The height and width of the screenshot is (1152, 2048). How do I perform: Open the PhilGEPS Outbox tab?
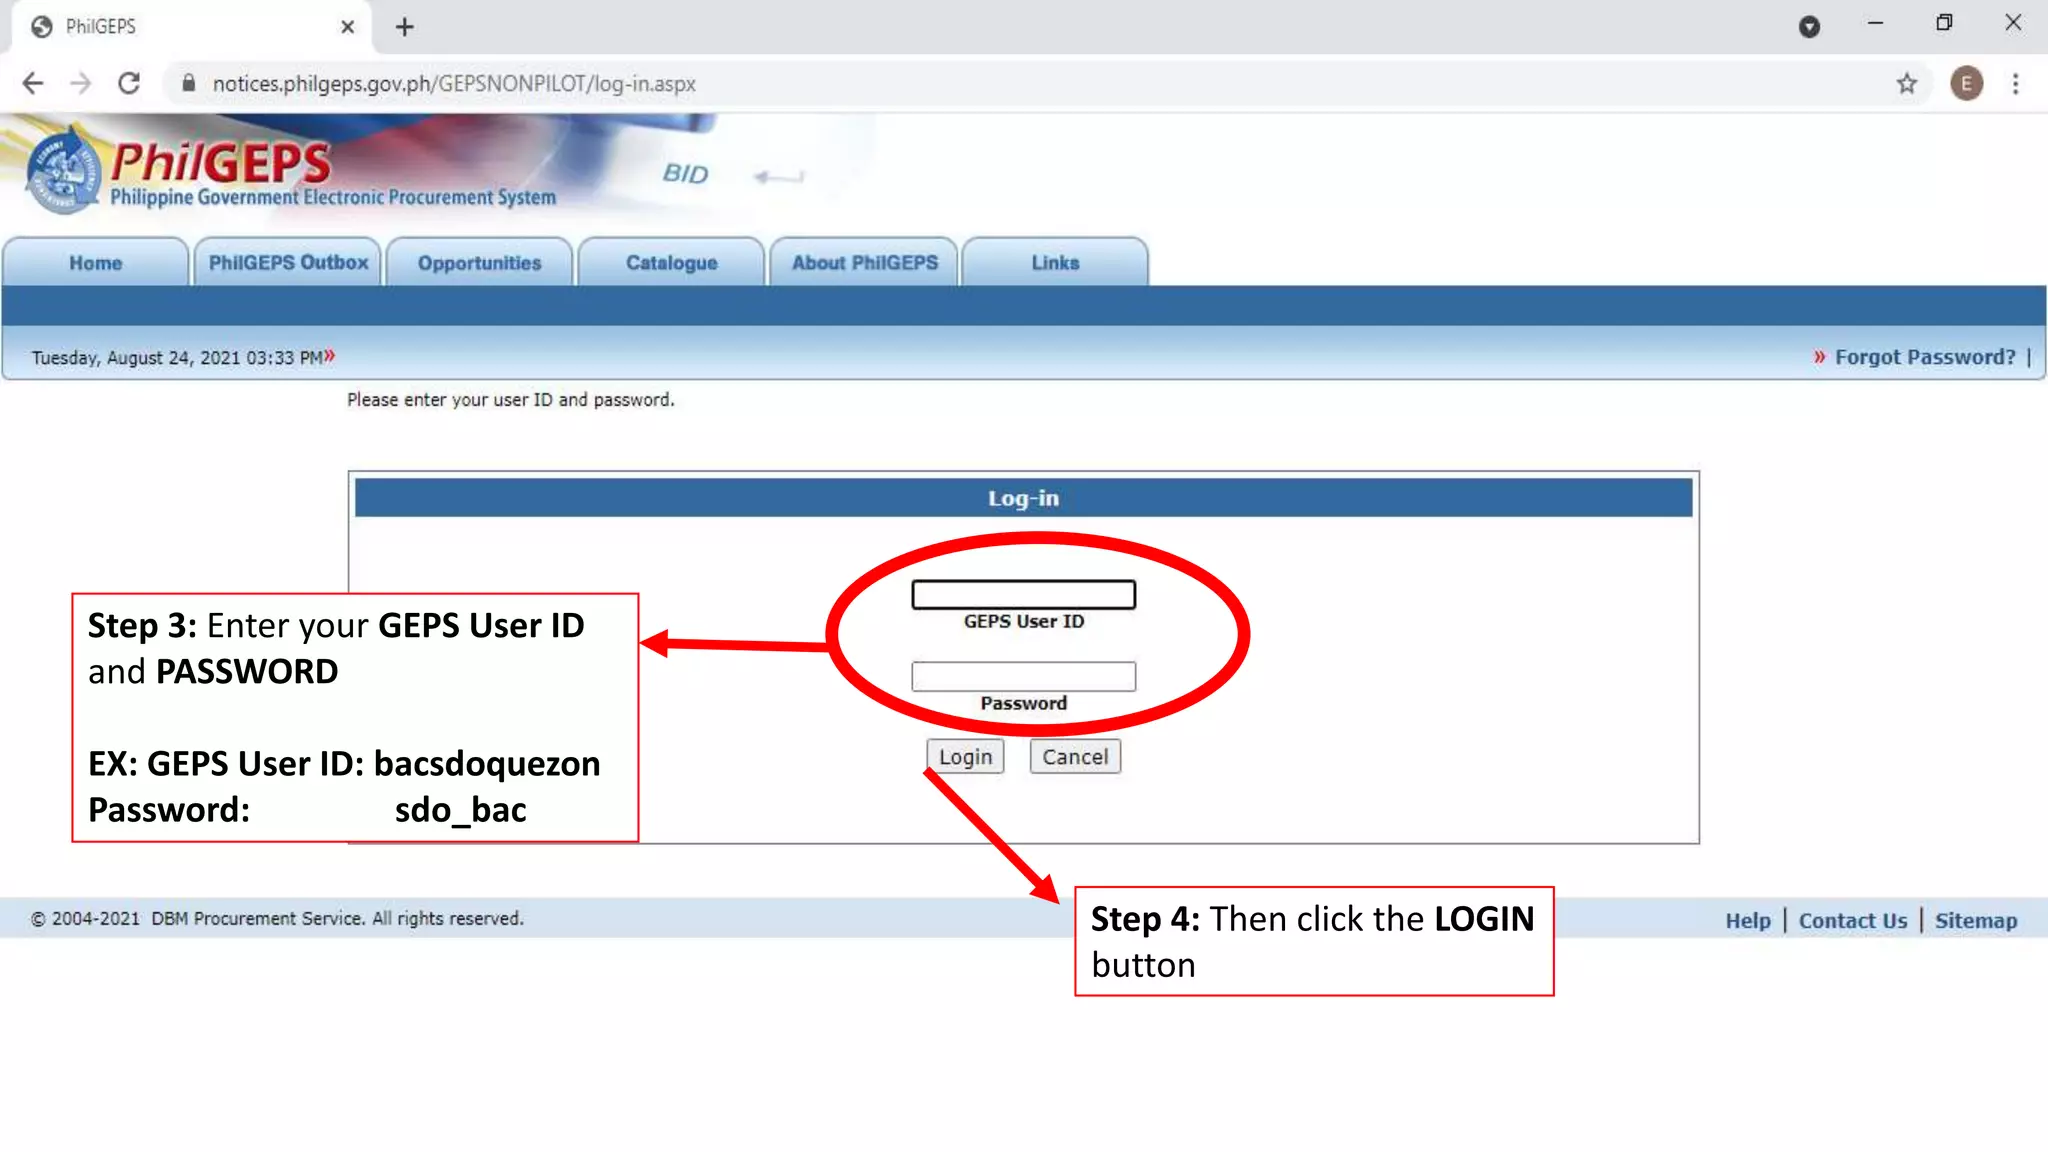coord(288,263)
